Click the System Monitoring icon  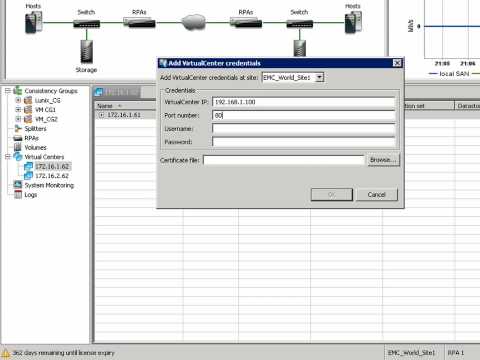click(18, 185)
